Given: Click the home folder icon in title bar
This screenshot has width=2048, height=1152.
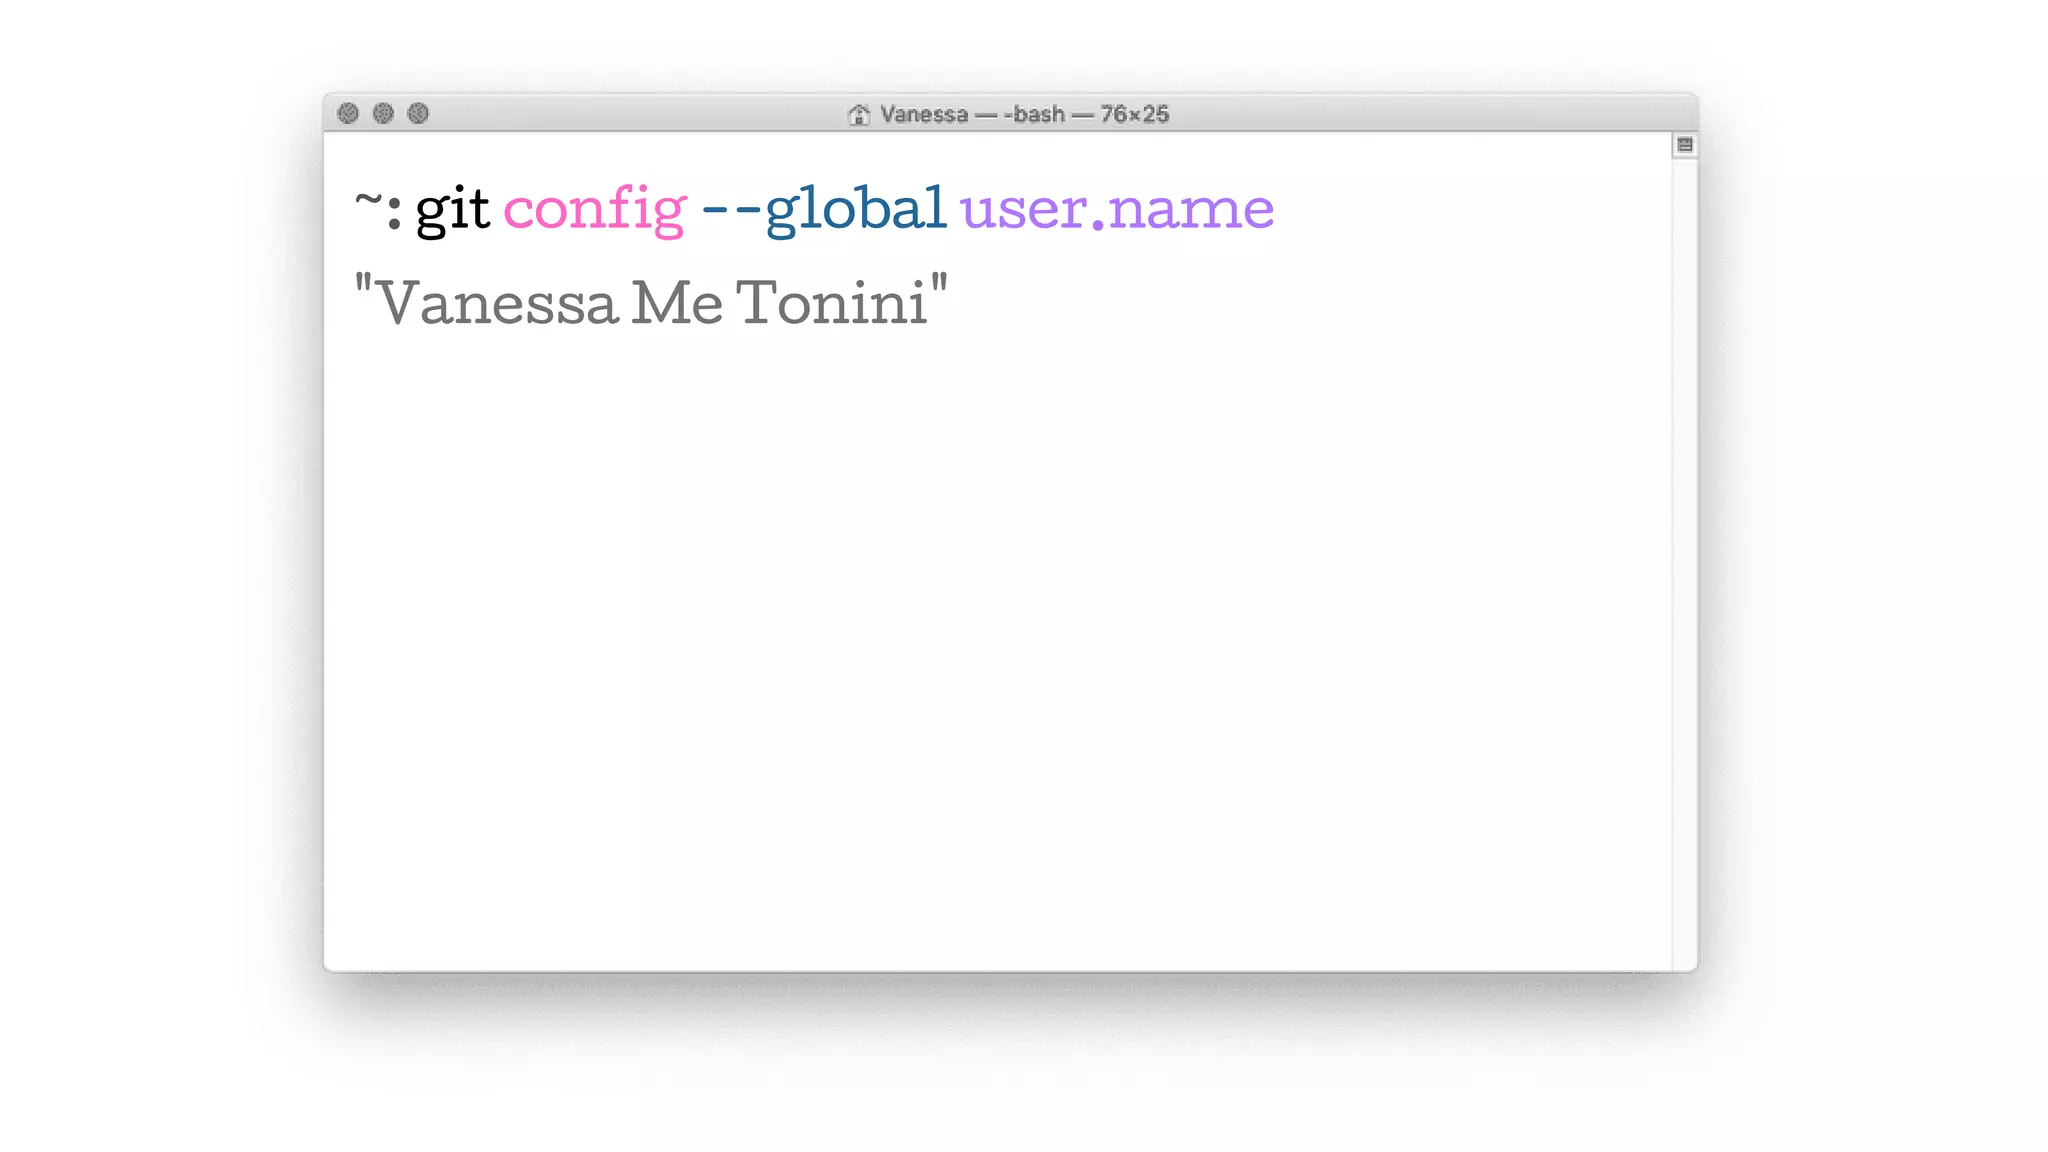Looking at the screenshot, I should coord(858,114).
